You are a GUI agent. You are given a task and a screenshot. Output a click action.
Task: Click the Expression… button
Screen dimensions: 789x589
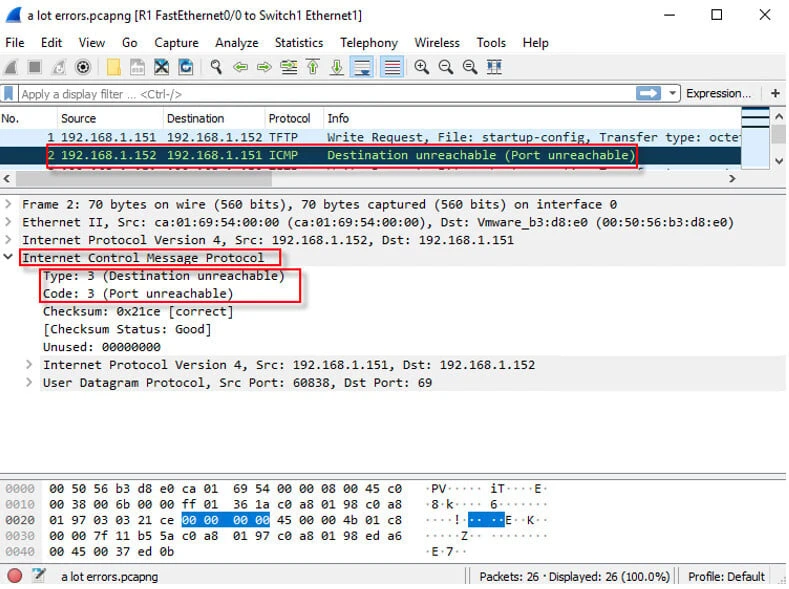click(718, 93)
